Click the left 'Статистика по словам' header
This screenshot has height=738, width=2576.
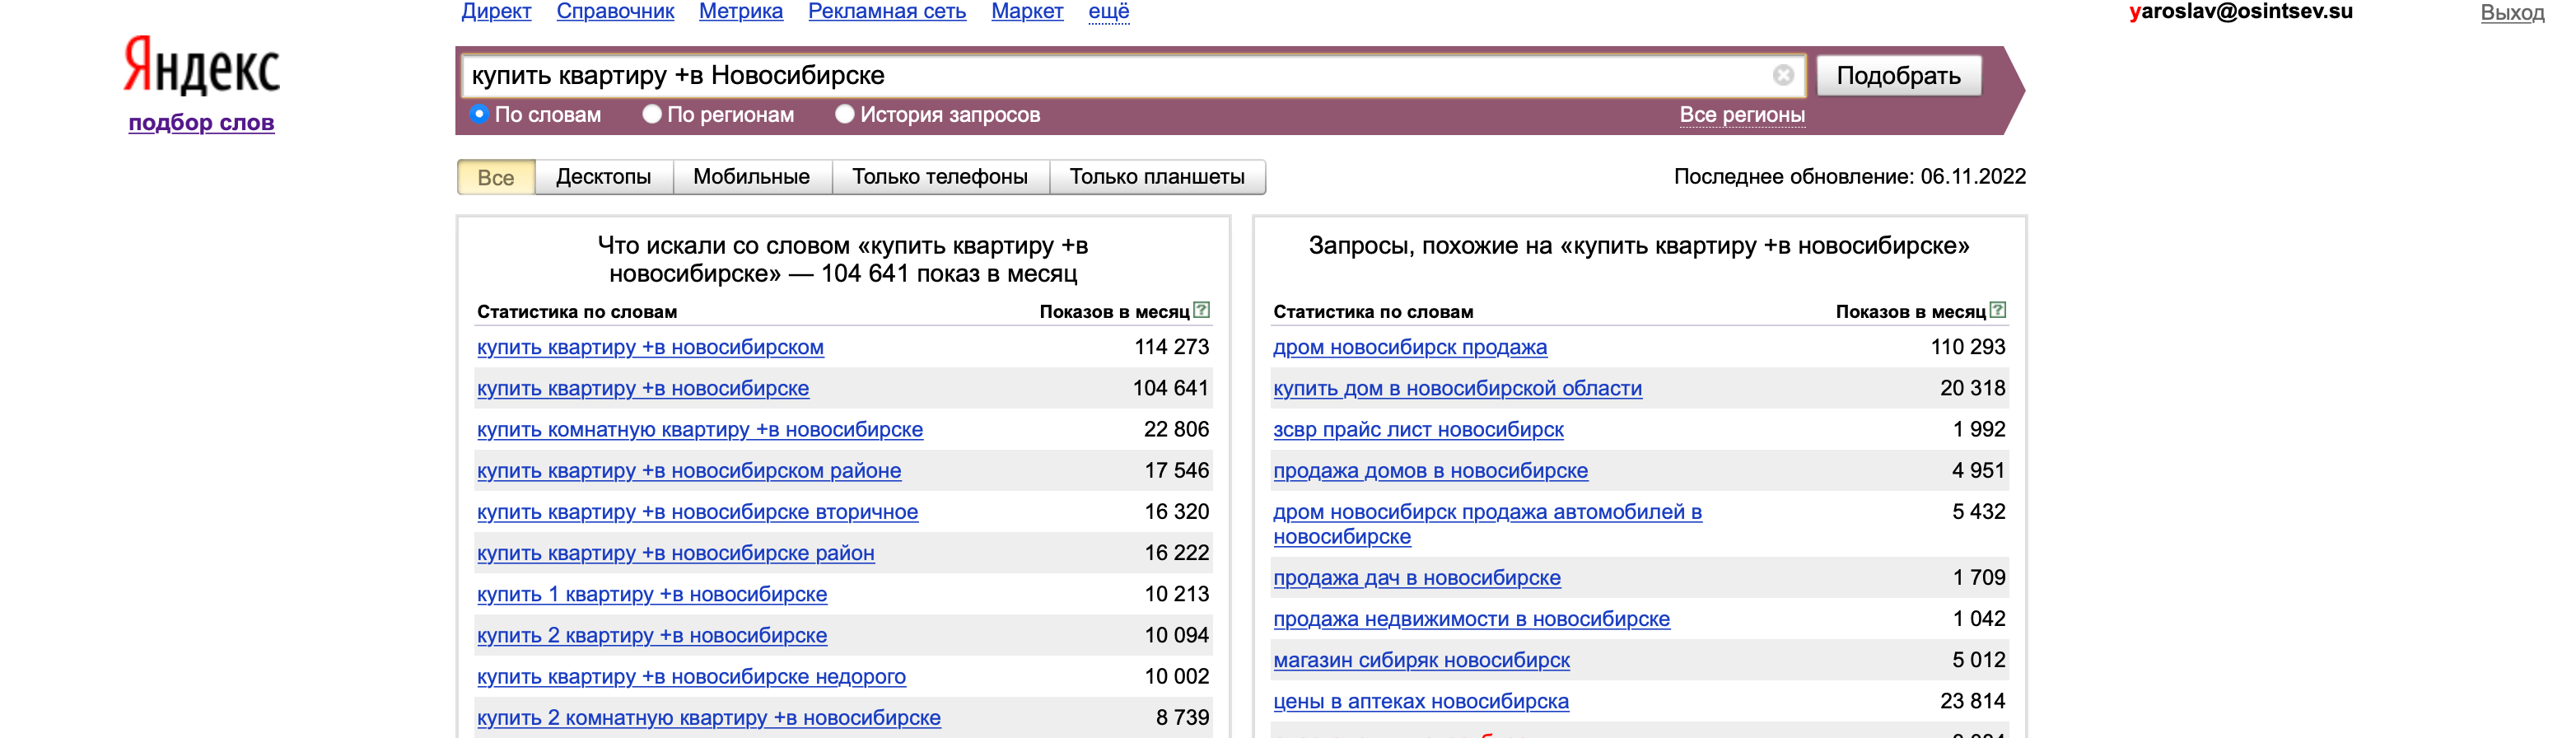click(x=577, y=312)
